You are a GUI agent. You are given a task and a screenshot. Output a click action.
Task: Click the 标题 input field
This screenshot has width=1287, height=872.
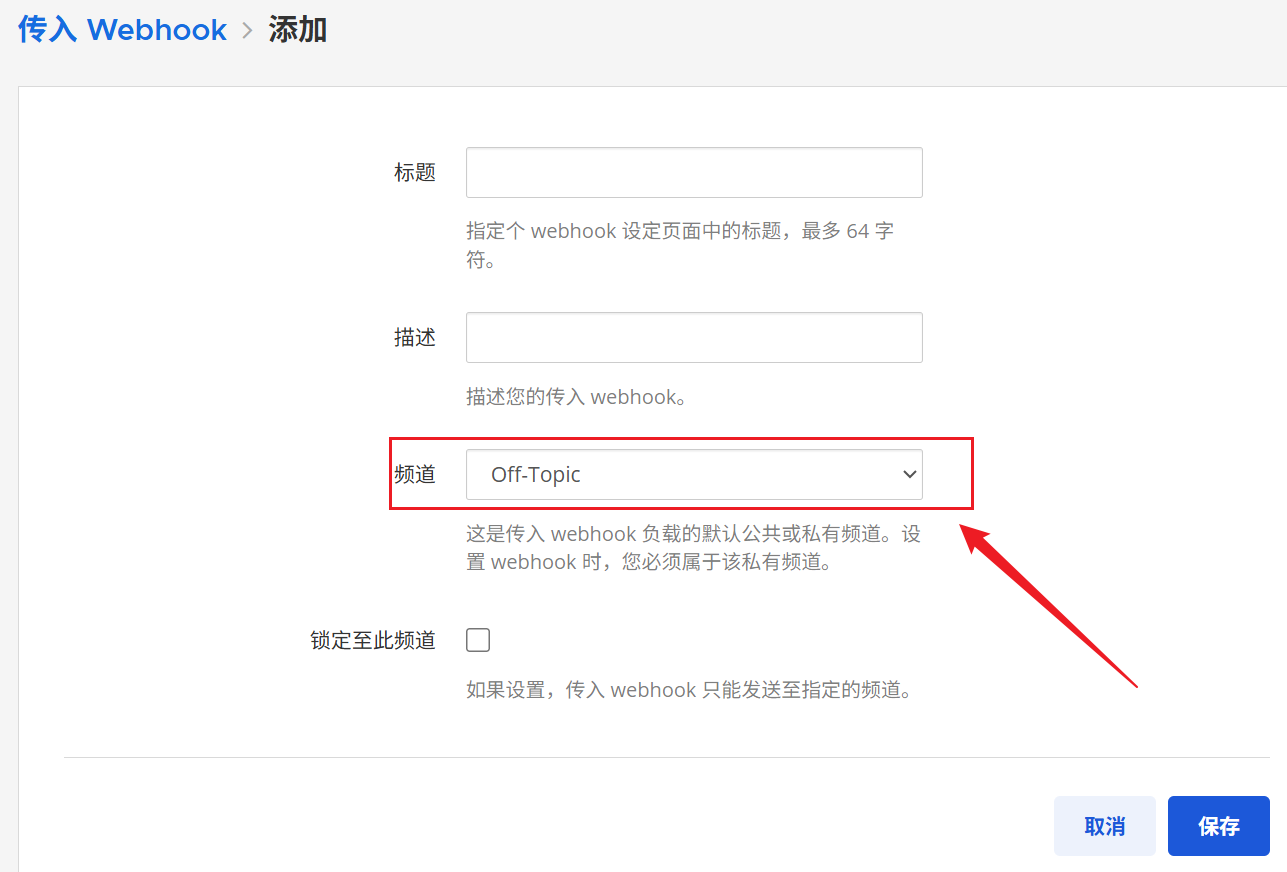coord(694,173)
